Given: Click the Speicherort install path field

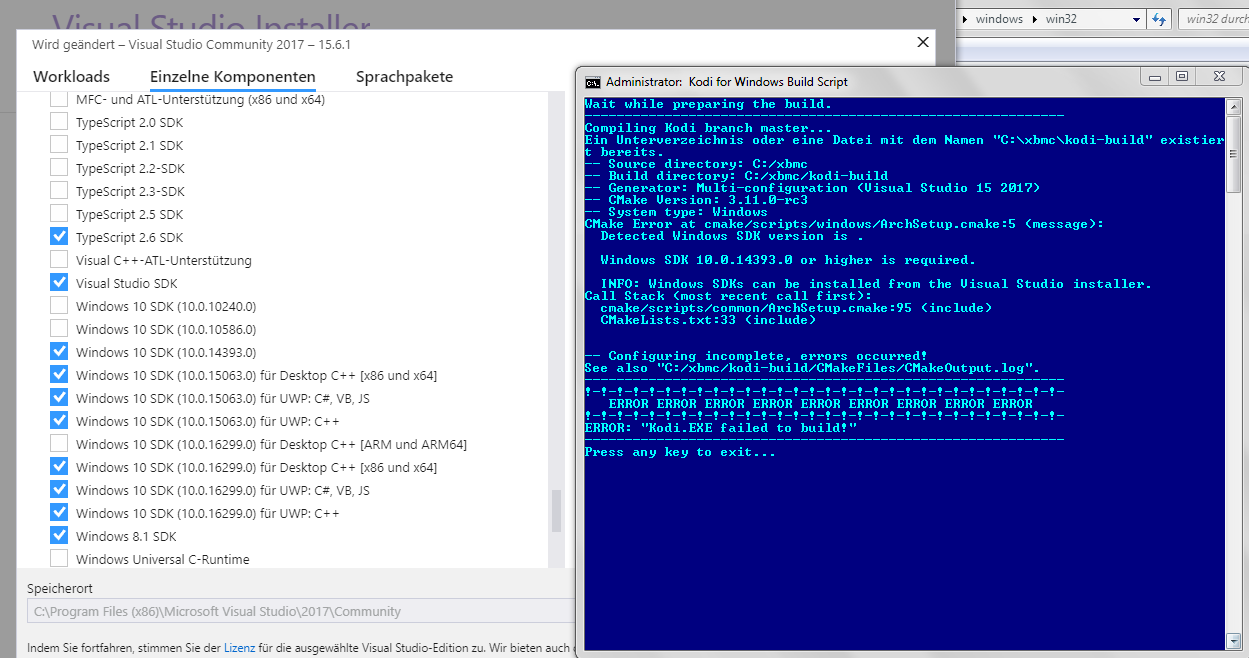Looking at the screenshot, I should pyautogui.click(x=300, y=611).
